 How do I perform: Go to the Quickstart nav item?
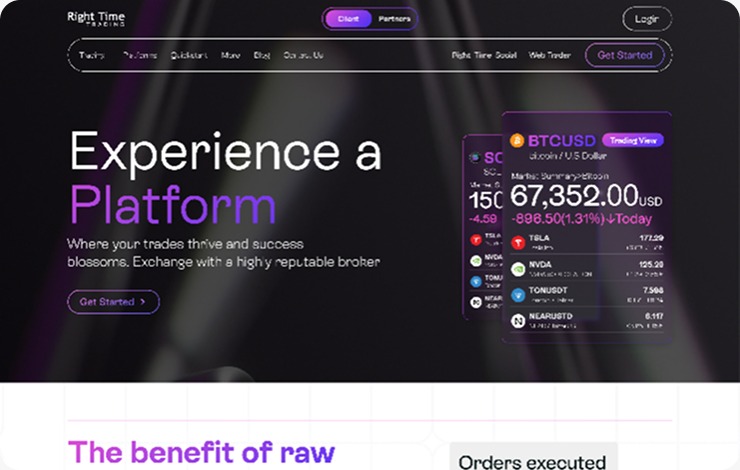189,55
